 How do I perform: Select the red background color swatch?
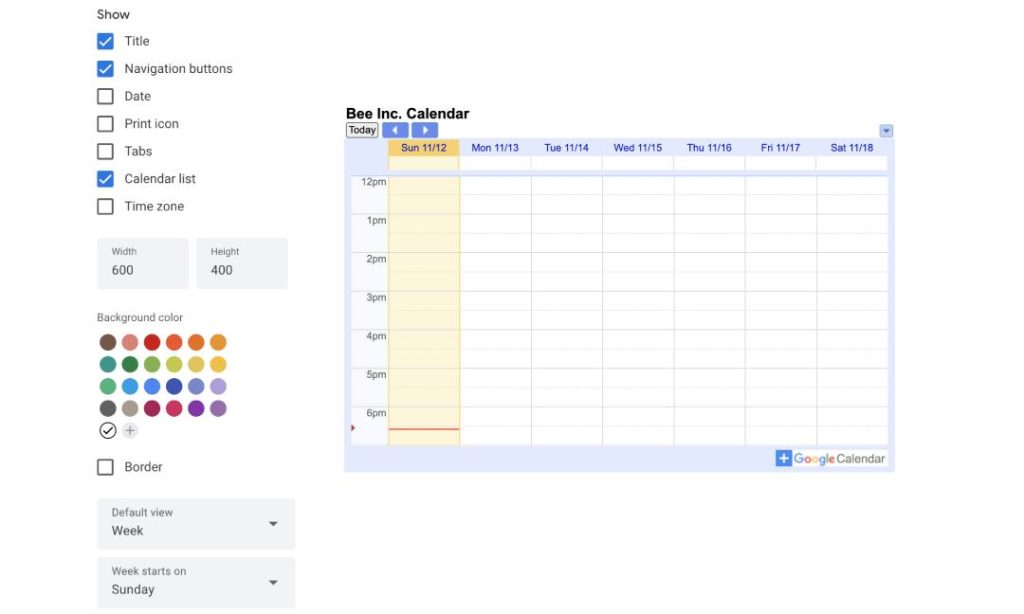tap(152, 341)
